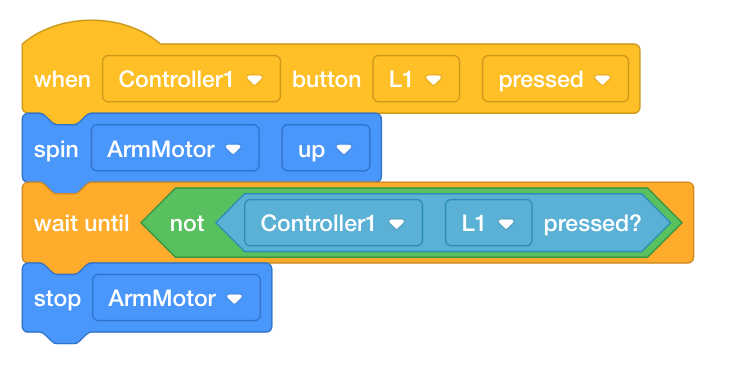The height and width of the screenshot is (368, 732).
Task: Open the ArmMotor dropdown in the spin block
Action: coord(175,149)
